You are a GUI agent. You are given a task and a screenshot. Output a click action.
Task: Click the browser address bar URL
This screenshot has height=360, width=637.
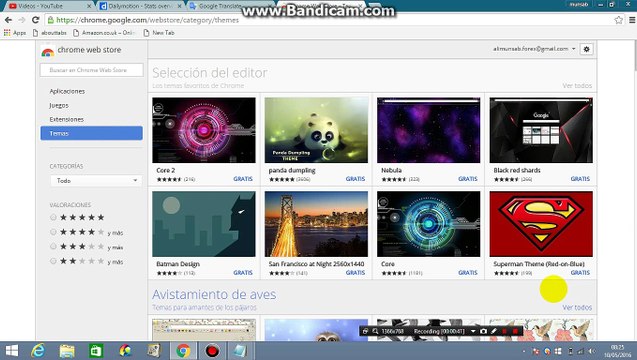click(x=147, y=20)
